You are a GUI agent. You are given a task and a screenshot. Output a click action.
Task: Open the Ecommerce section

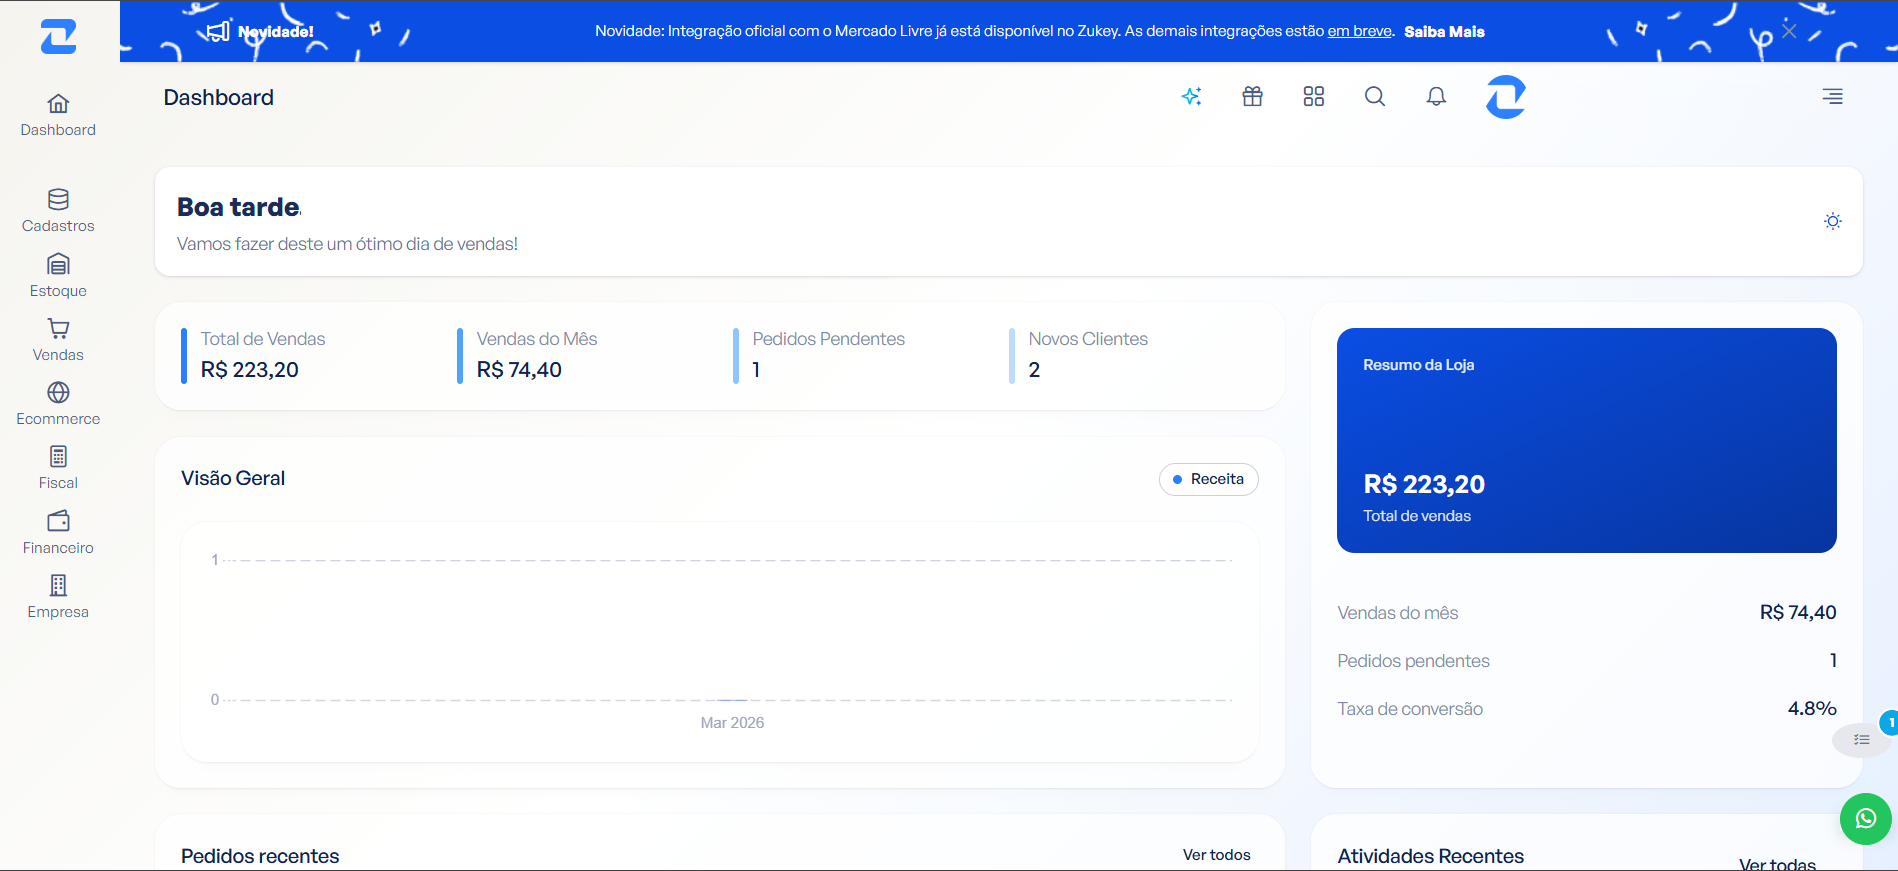point(58,404)
